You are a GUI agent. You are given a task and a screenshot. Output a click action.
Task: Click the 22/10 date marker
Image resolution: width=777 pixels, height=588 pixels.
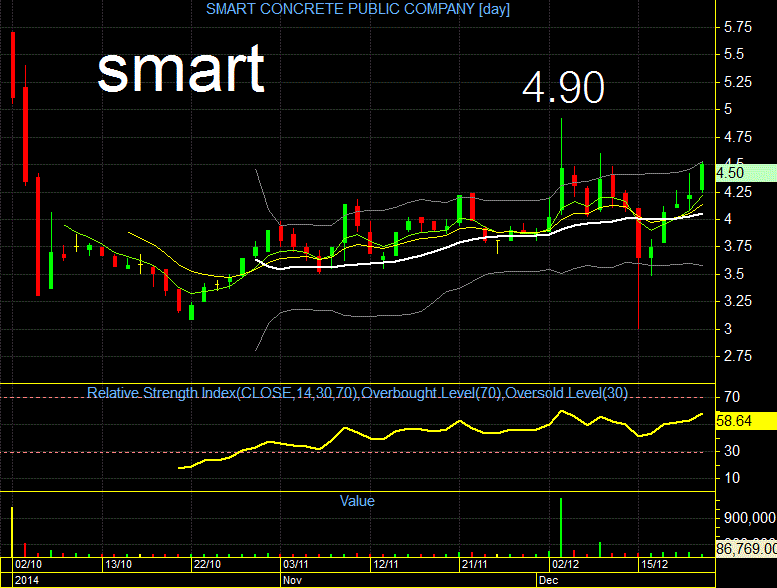click(207, 564)
